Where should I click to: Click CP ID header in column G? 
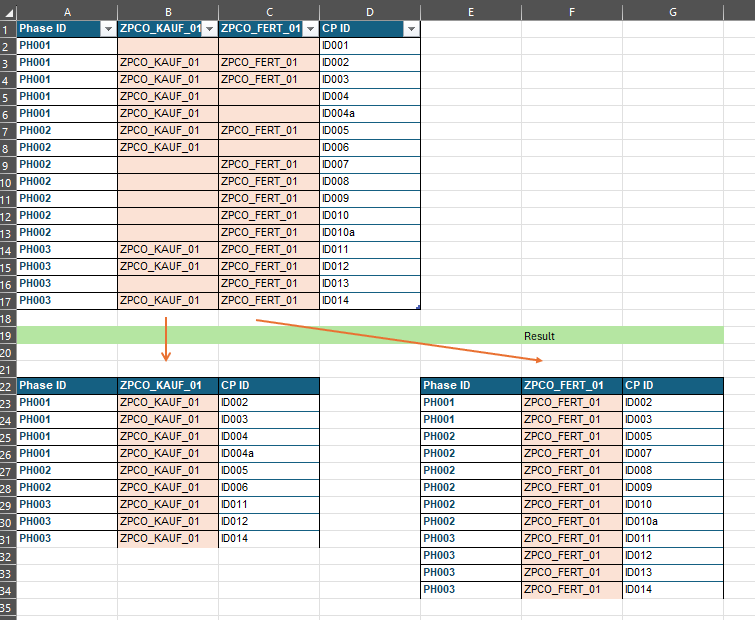tap(673, 386)
